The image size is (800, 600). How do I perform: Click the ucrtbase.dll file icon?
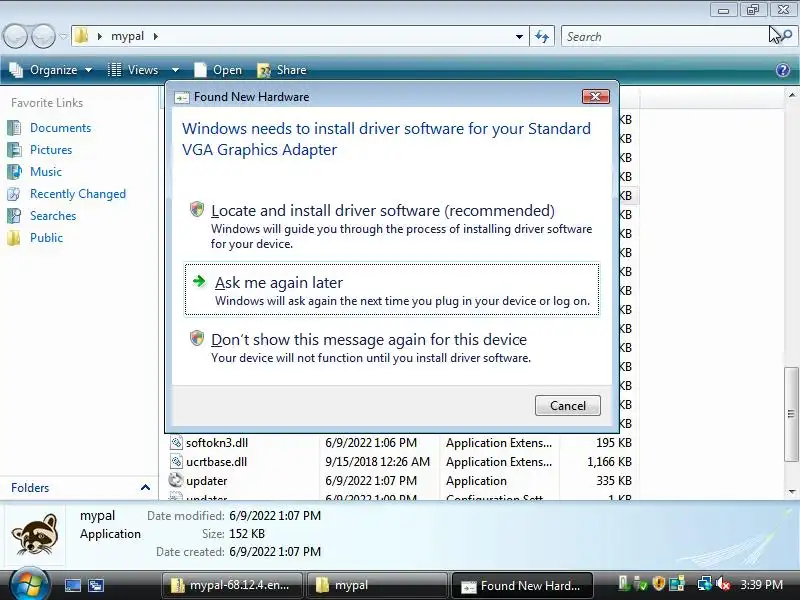(176, 462)
